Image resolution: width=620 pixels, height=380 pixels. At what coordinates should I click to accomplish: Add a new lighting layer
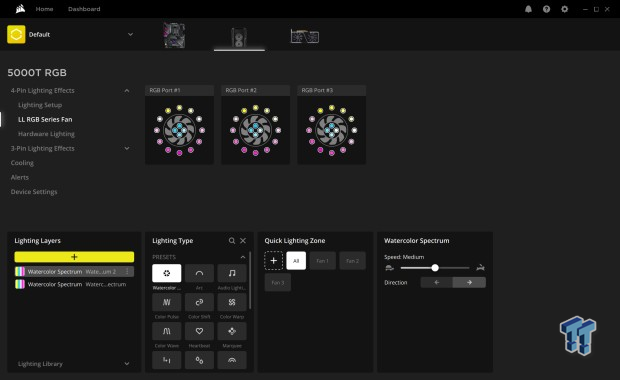pyautogui.click(x=74, y=257)
